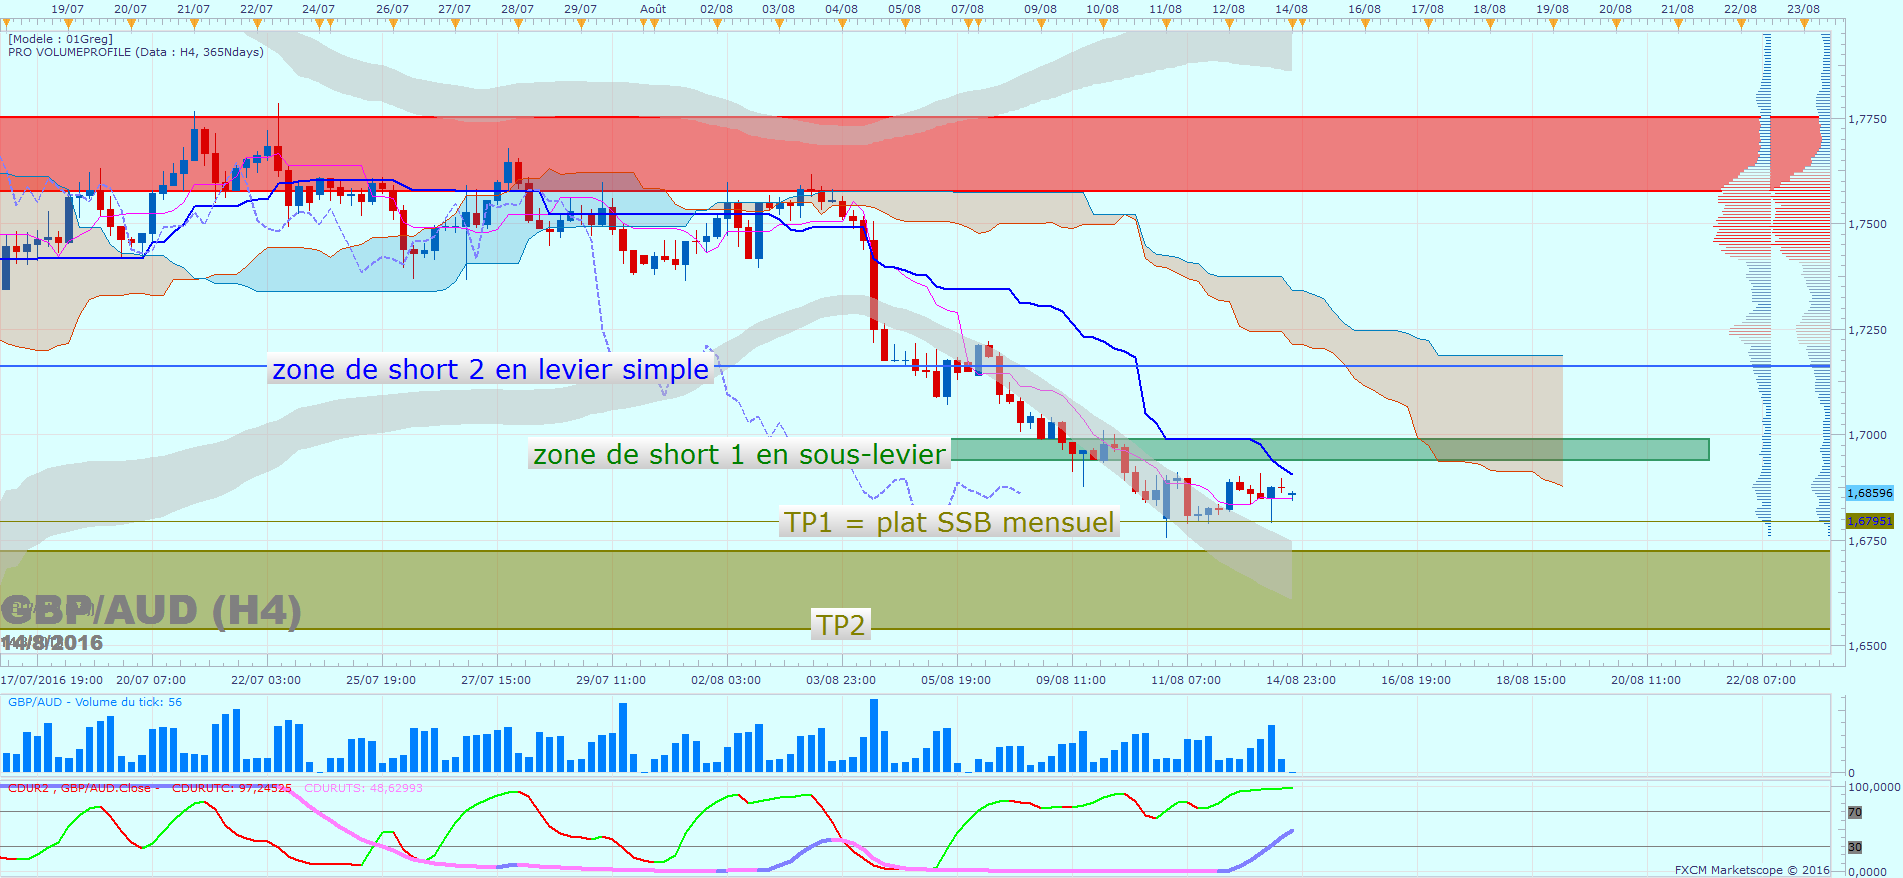Click the volume profile histogram beside the price scale
Screen dimensions: 1903x878
[1772, 285]
